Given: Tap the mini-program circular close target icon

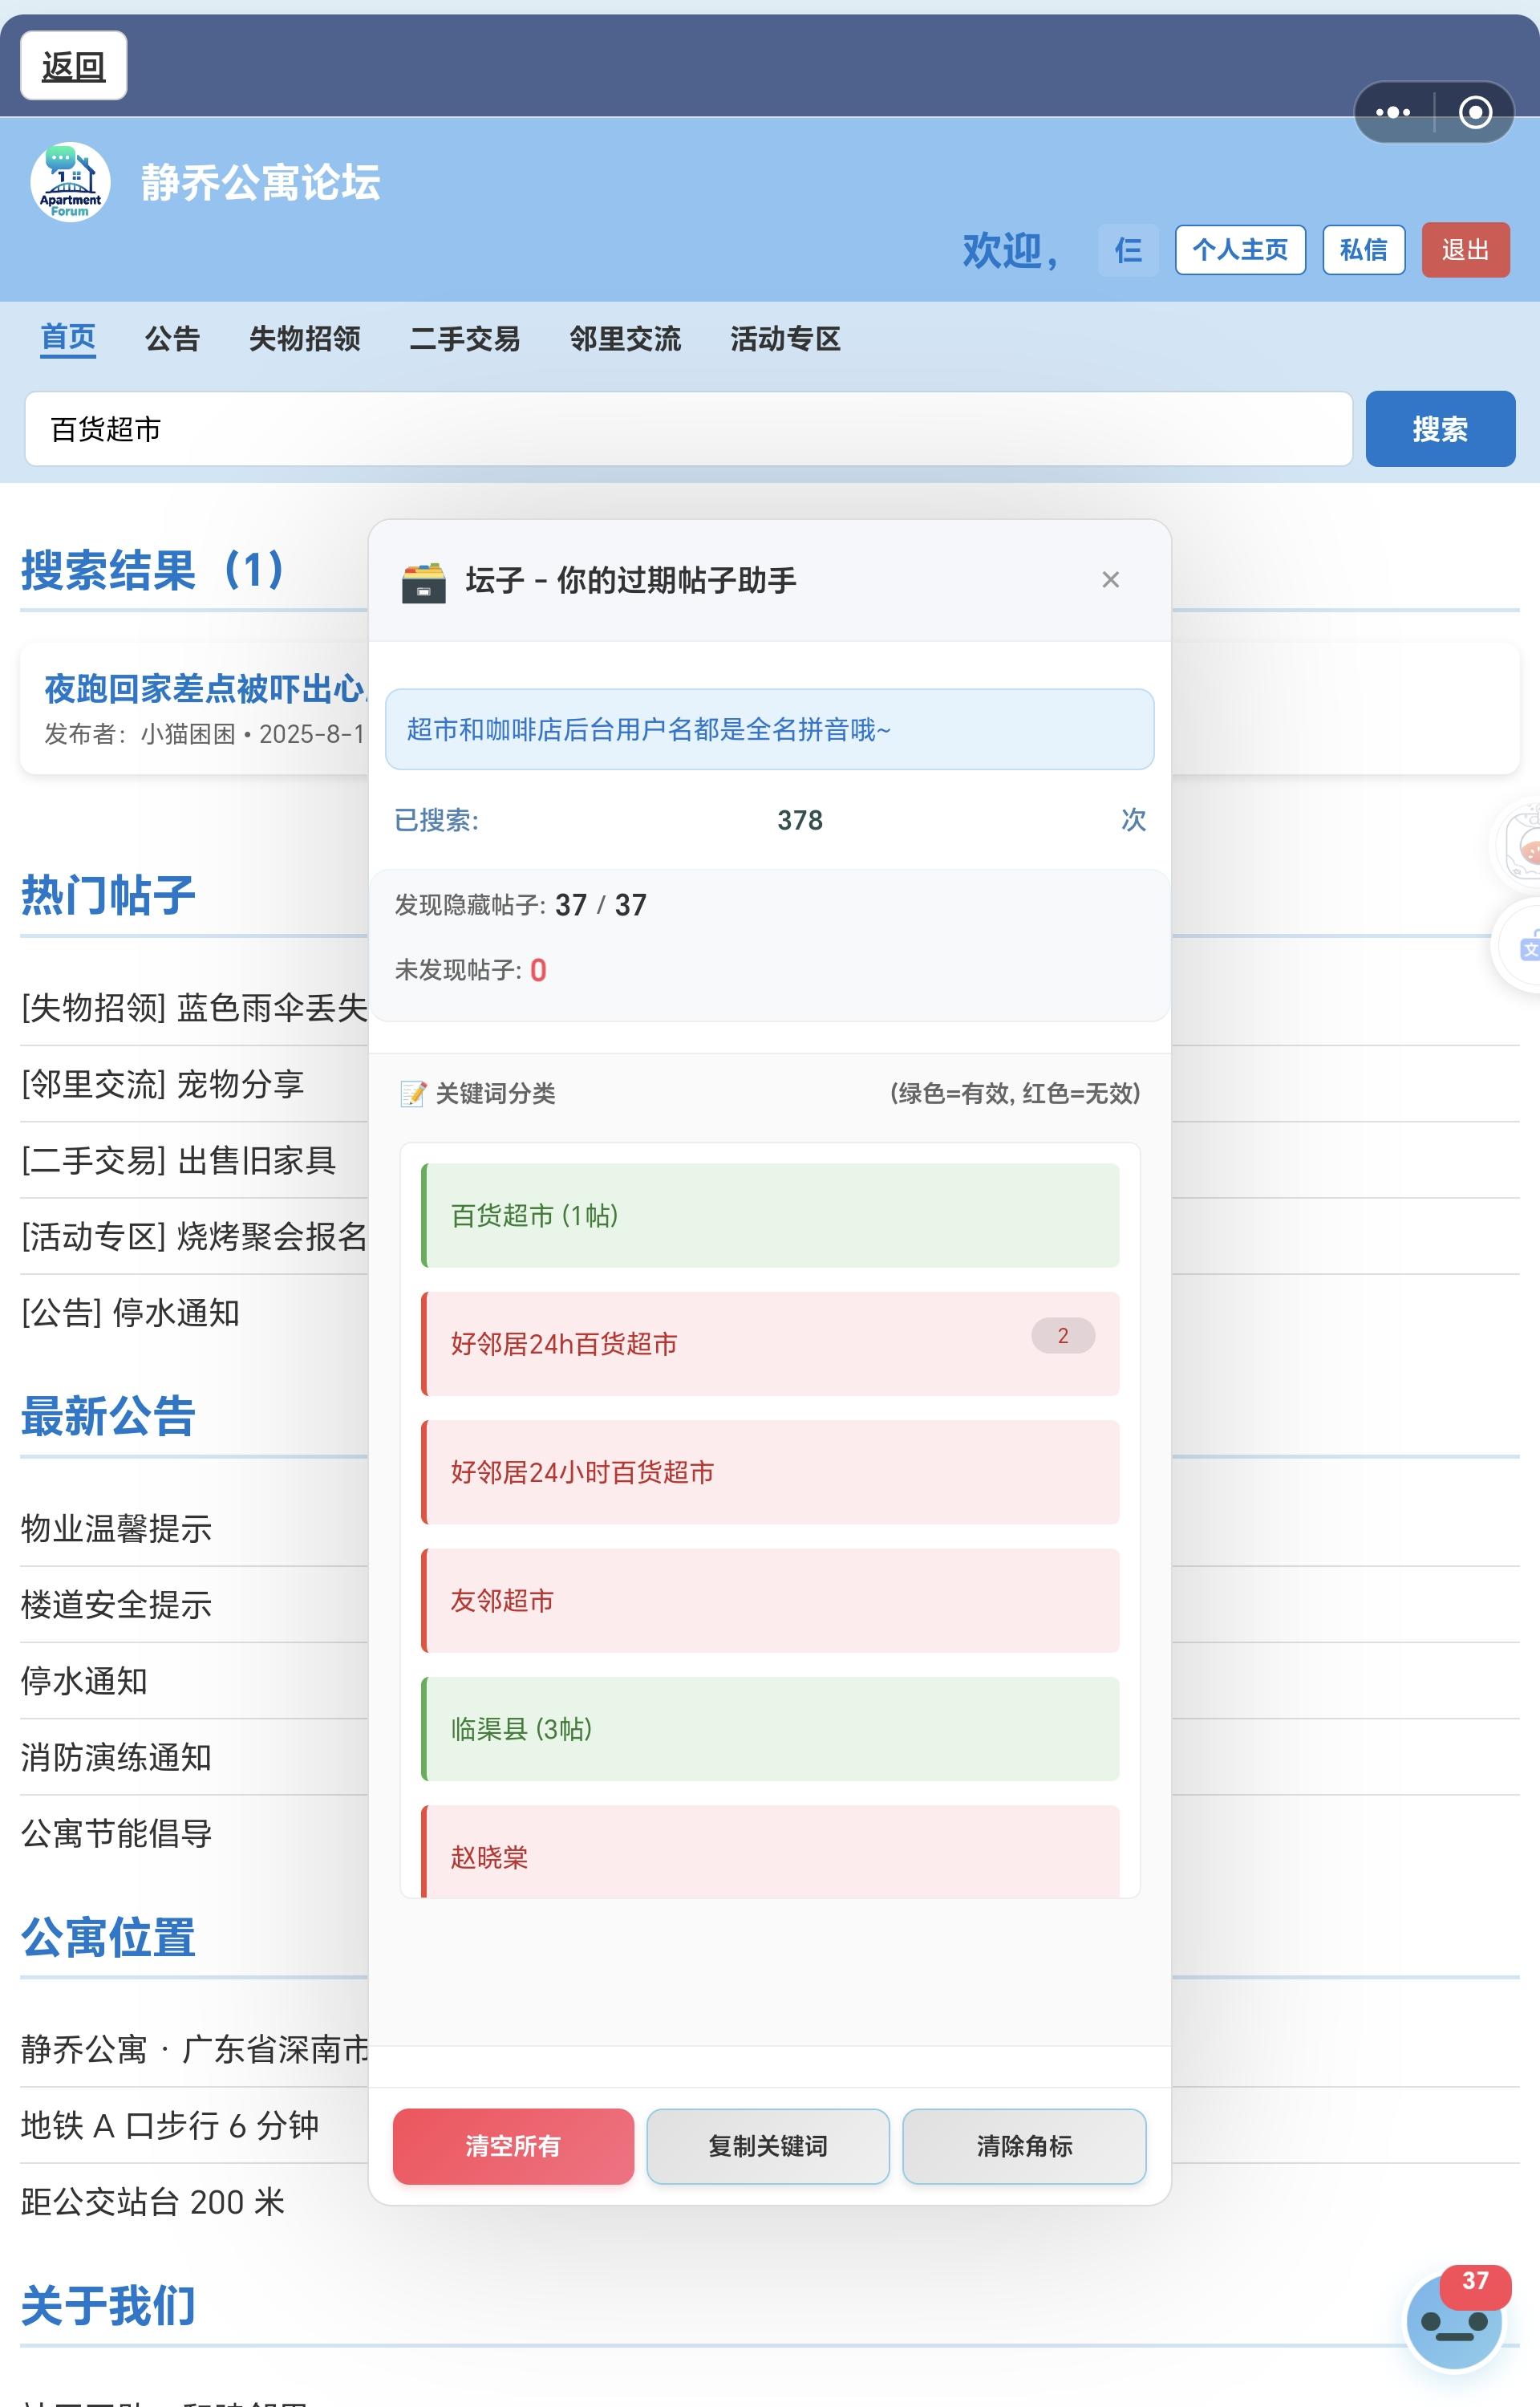Looking at the screenshot, I should point(1475,112).
